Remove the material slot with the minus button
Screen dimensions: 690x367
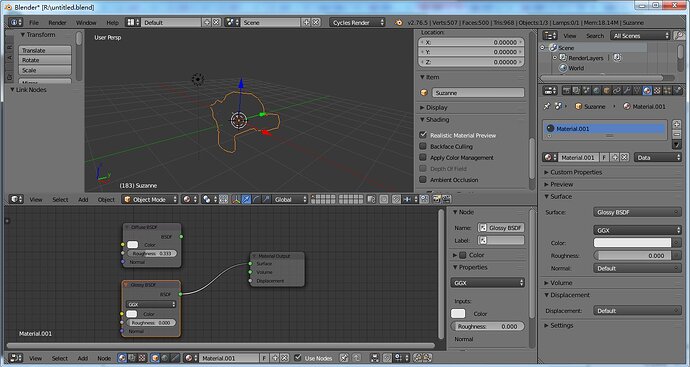click(x=677, y=134)
